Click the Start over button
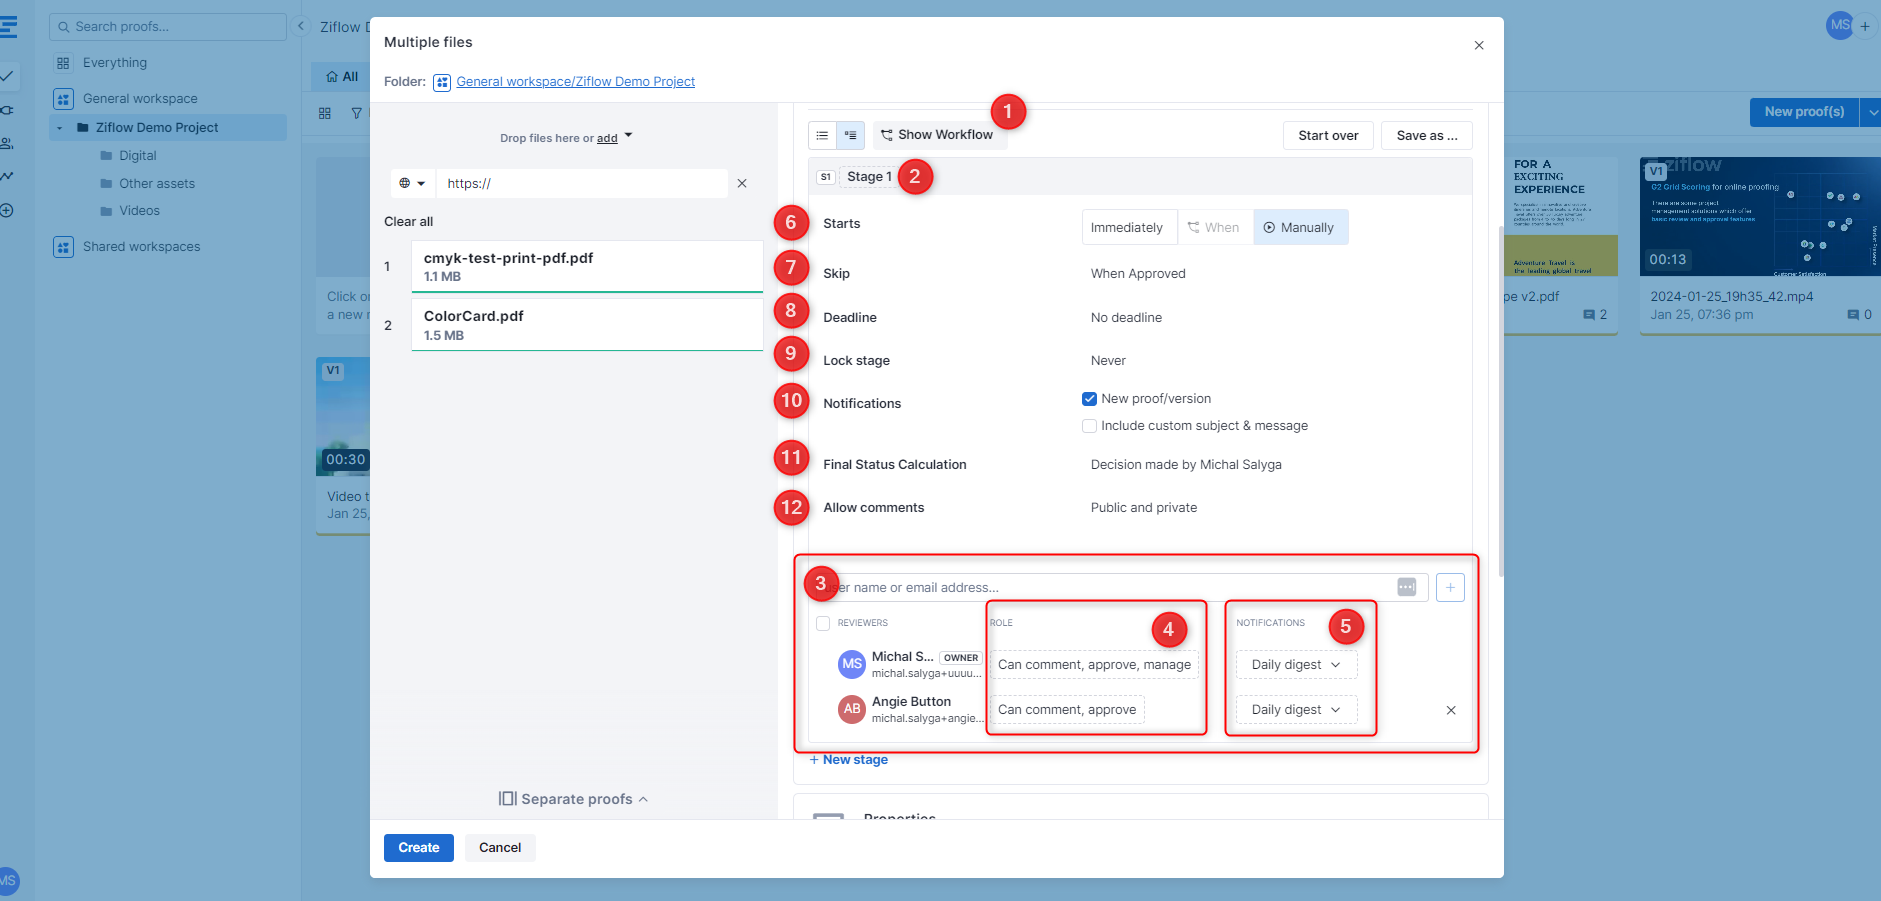Image resolution: width=1881 pixels, height=901 pixels. (x=1328, y=136)
